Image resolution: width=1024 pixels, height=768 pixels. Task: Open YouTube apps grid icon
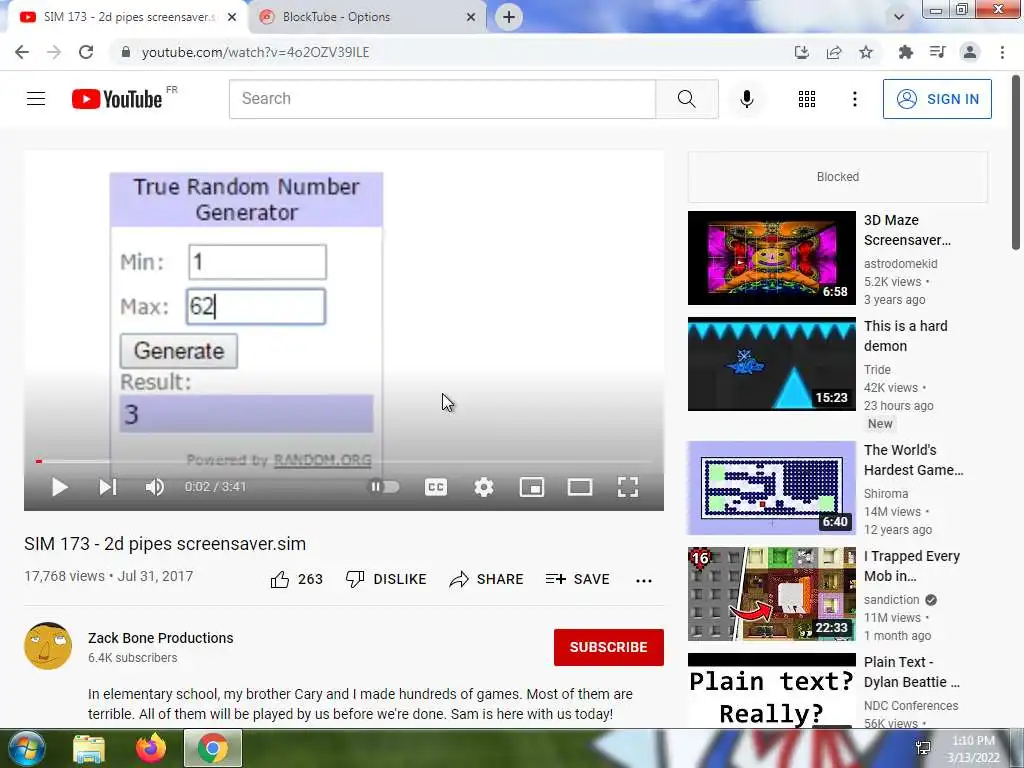click(x=807, y=99)
